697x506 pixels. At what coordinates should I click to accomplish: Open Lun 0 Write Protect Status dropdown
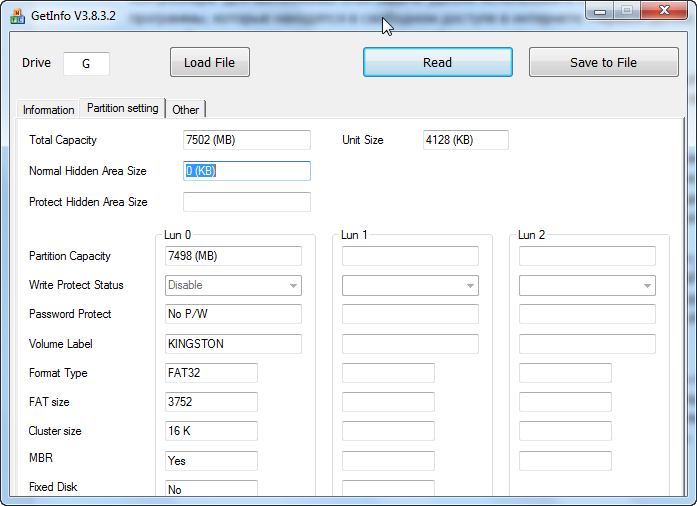pyautogui.click(x=233, y=285)
